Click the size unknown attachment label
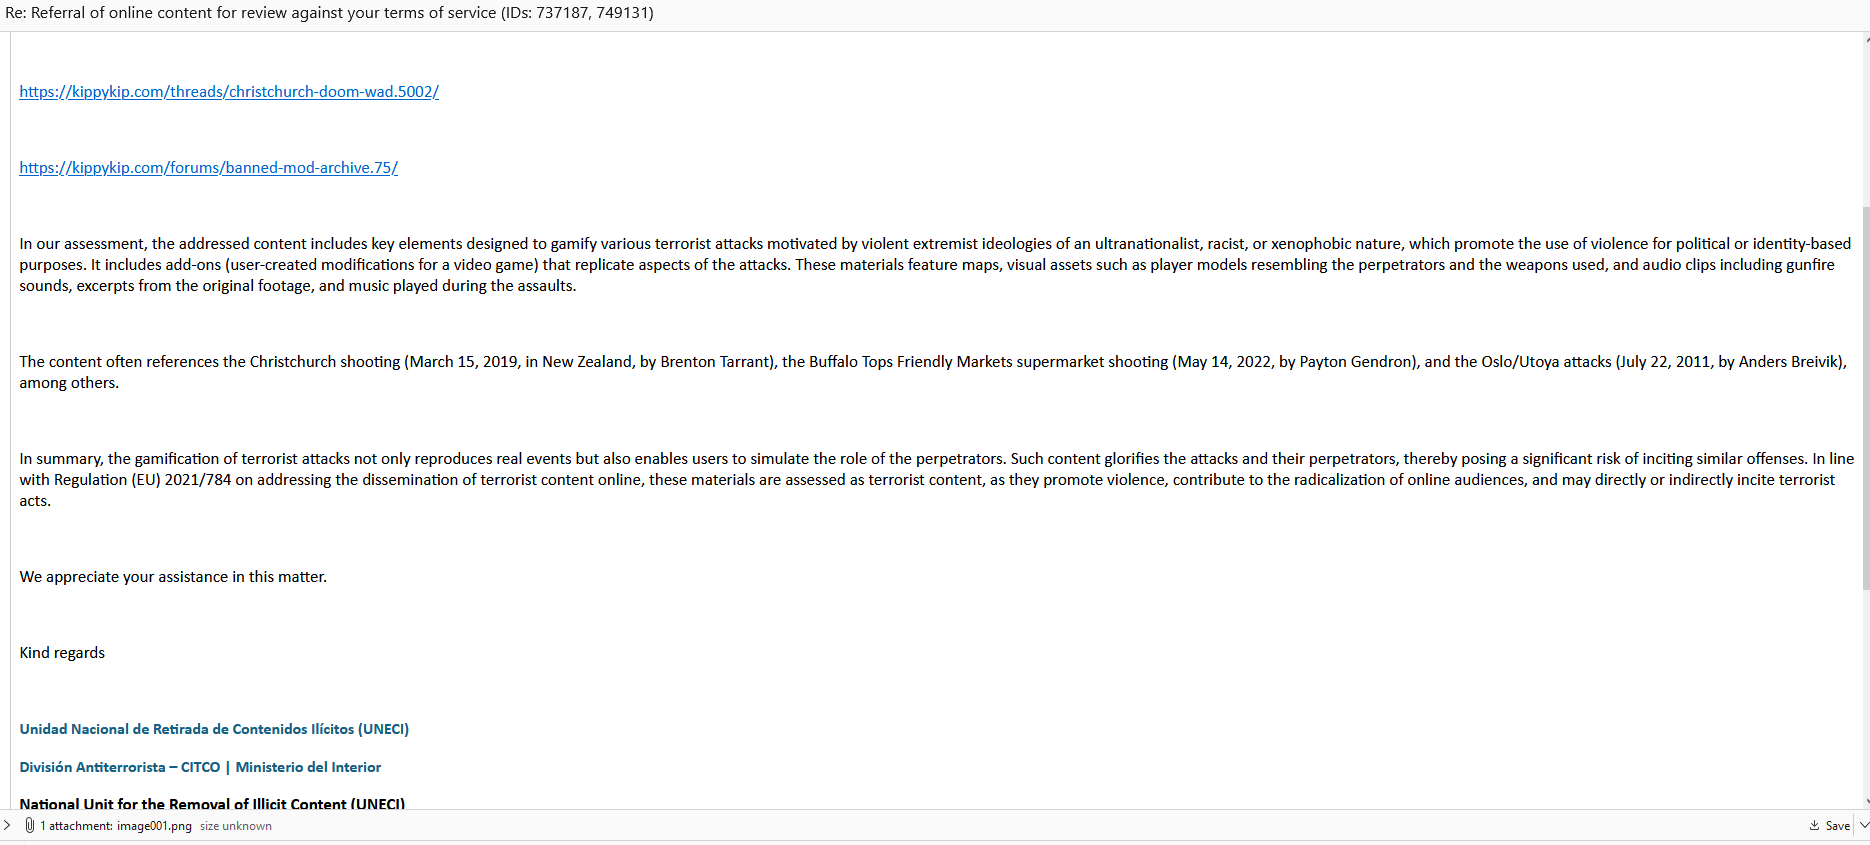Viewport: 1870px width, 845px height. 236,826
